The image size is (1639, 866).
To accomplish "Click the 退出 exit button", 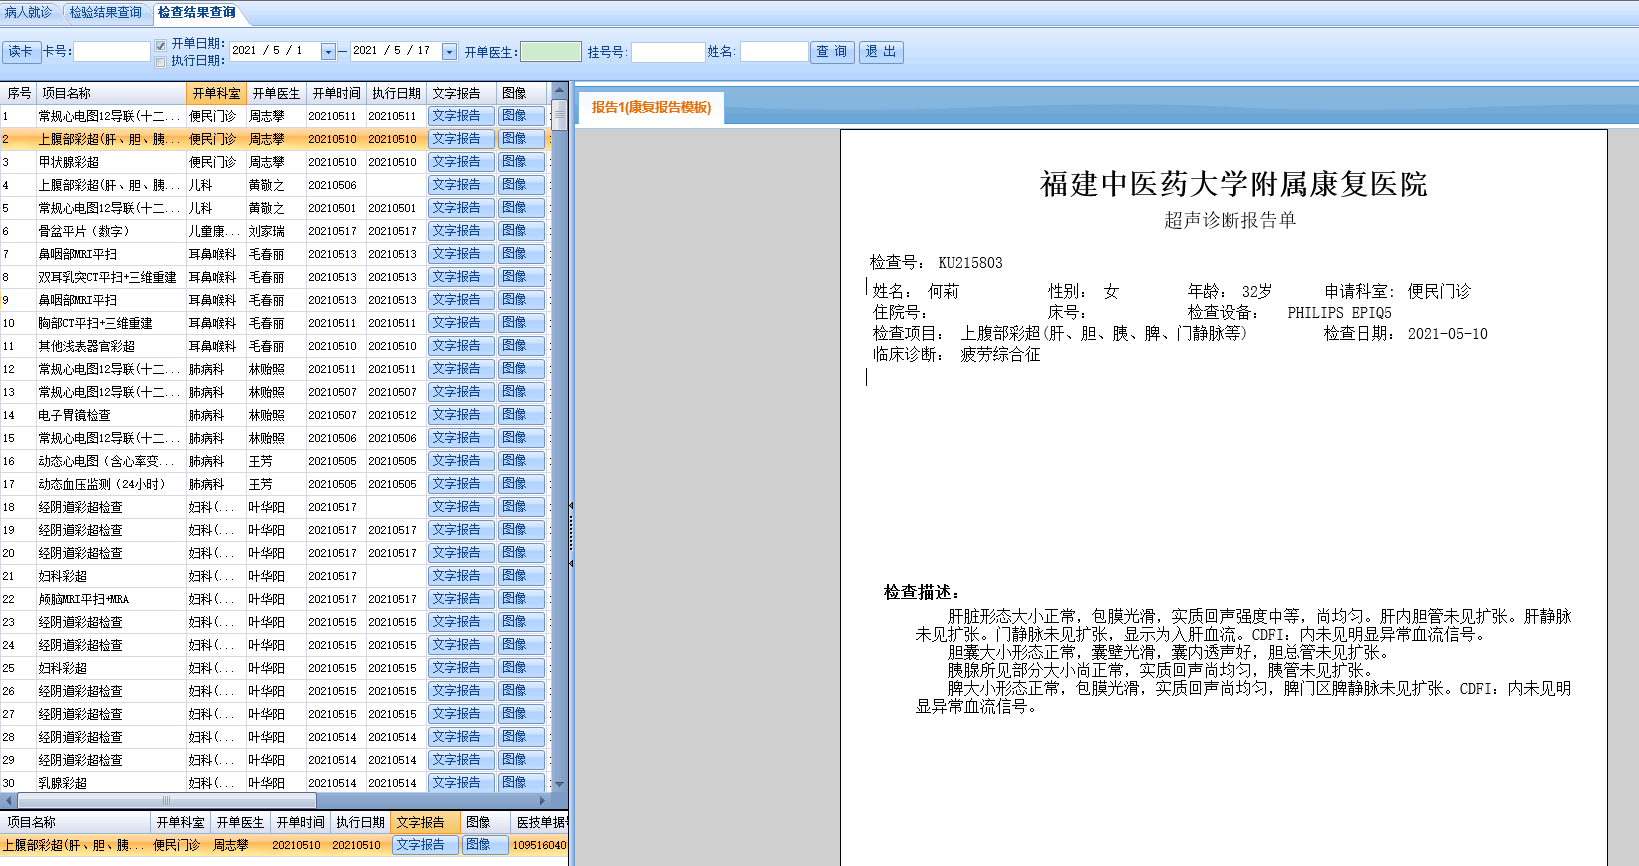I will (x=881, y=51).
